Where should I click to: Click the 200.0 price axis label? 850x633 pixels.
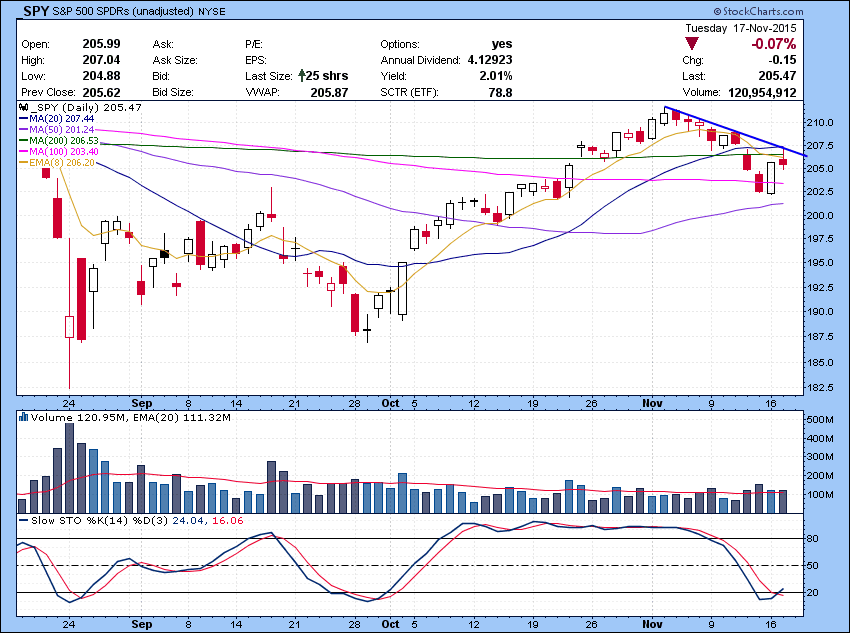pos(821,215)
